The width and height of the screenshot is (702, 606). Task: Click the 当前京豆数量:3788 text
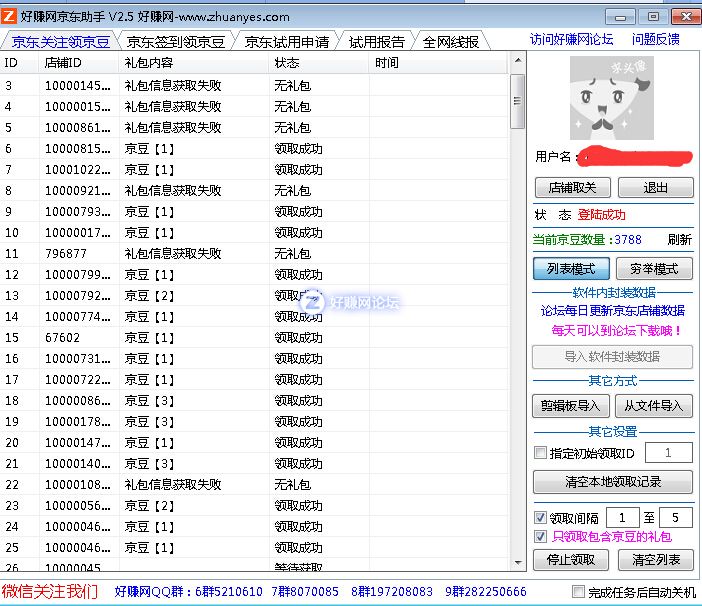pos(587,239)
